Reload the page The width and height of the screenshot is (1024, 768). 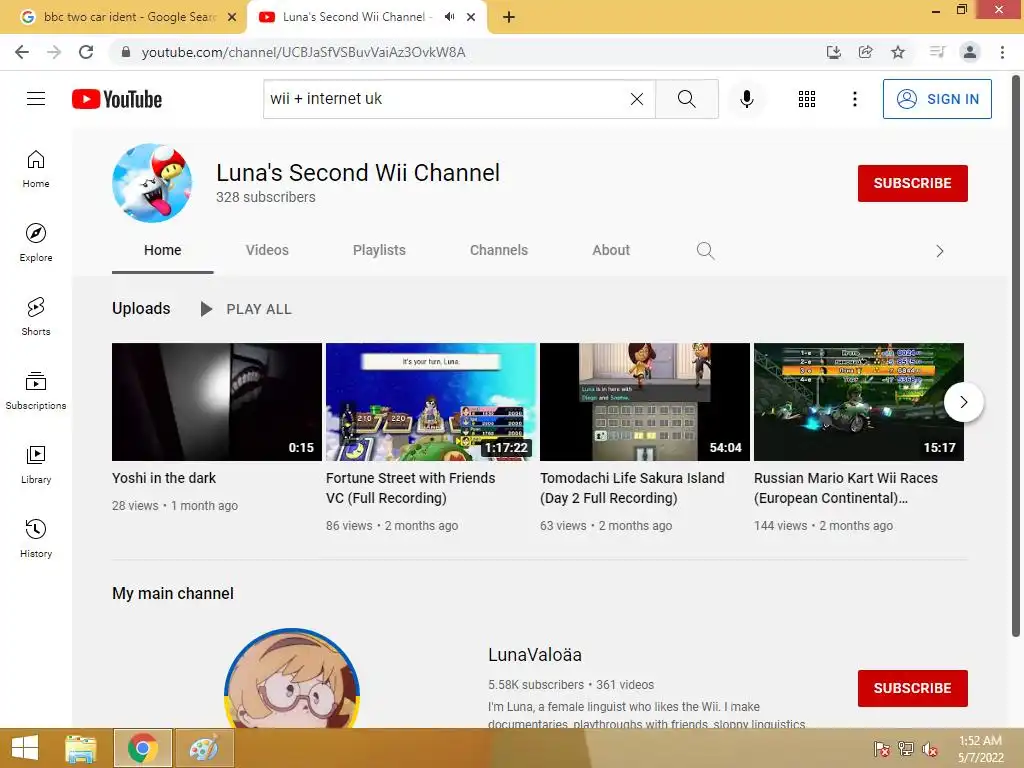click(x=86, y=52)
